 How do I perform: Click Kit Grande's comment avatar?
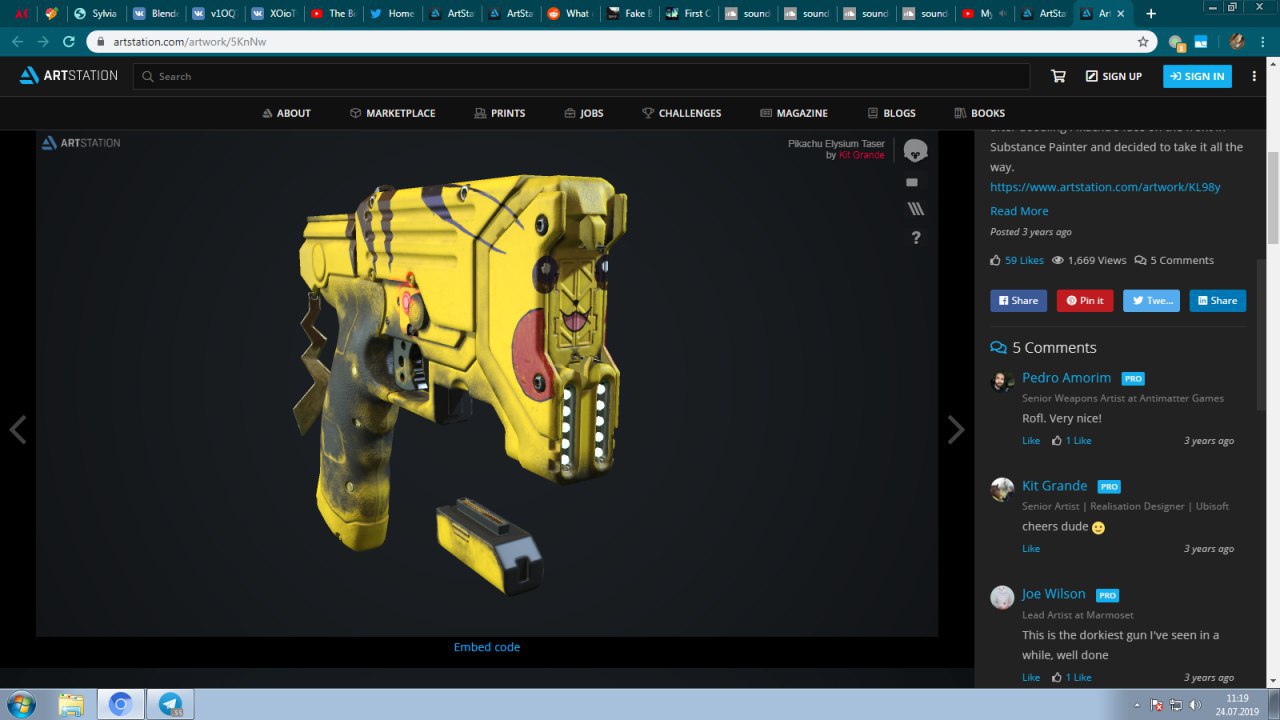[1002, 490]
